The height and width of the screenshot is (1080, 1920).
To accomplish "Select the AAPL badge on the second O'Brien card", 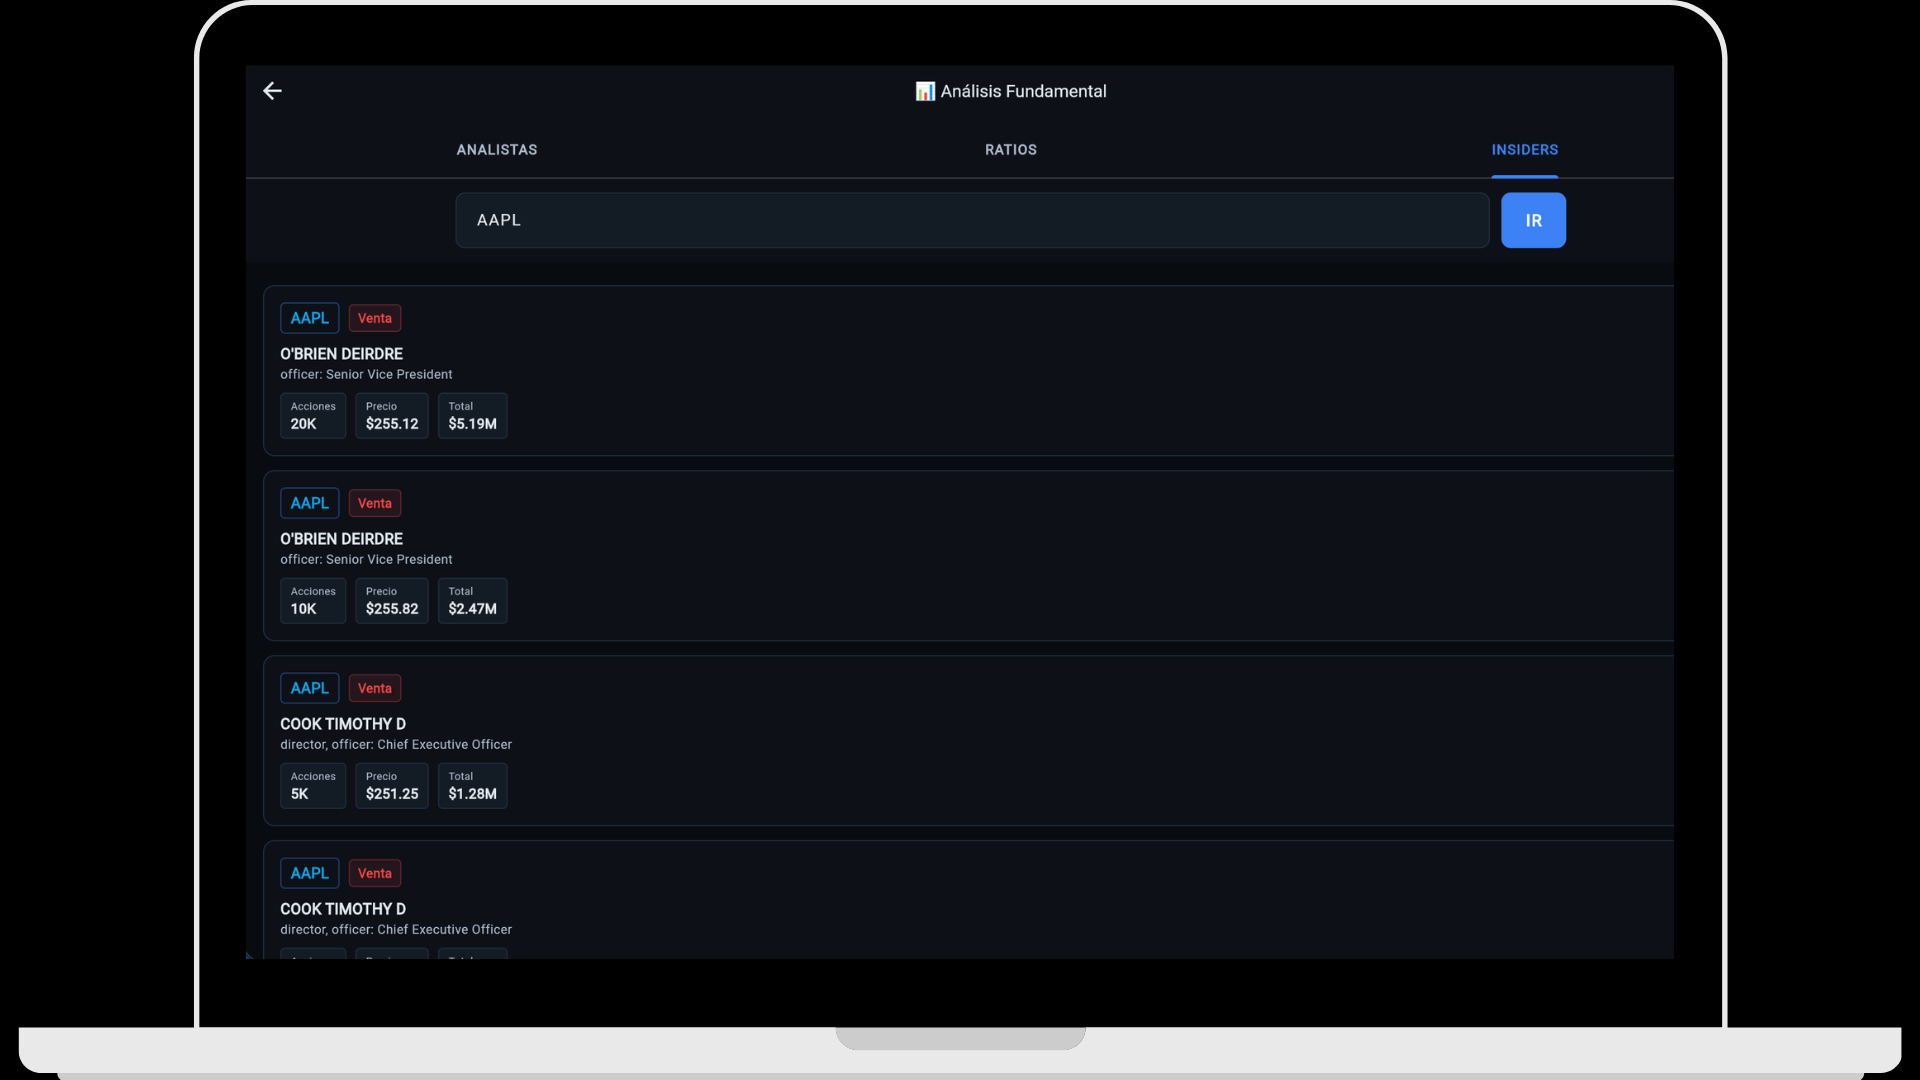I will click(309, 503).
